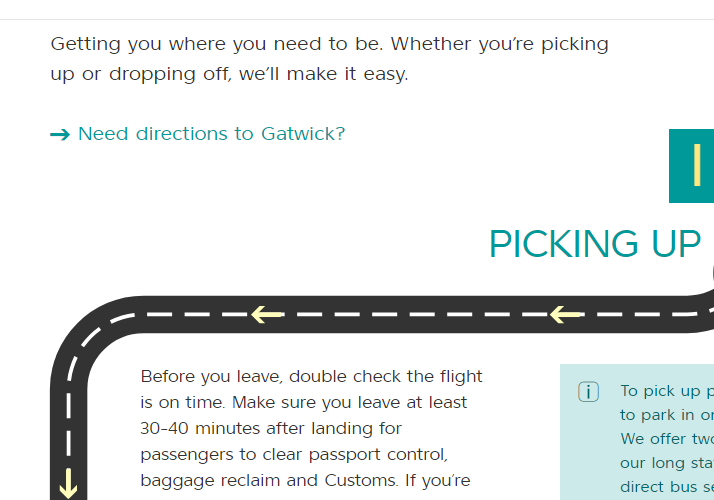
Task: Click the 'Before you leave, double check' line
Action: pyautogui.click(x=311, y=377)
